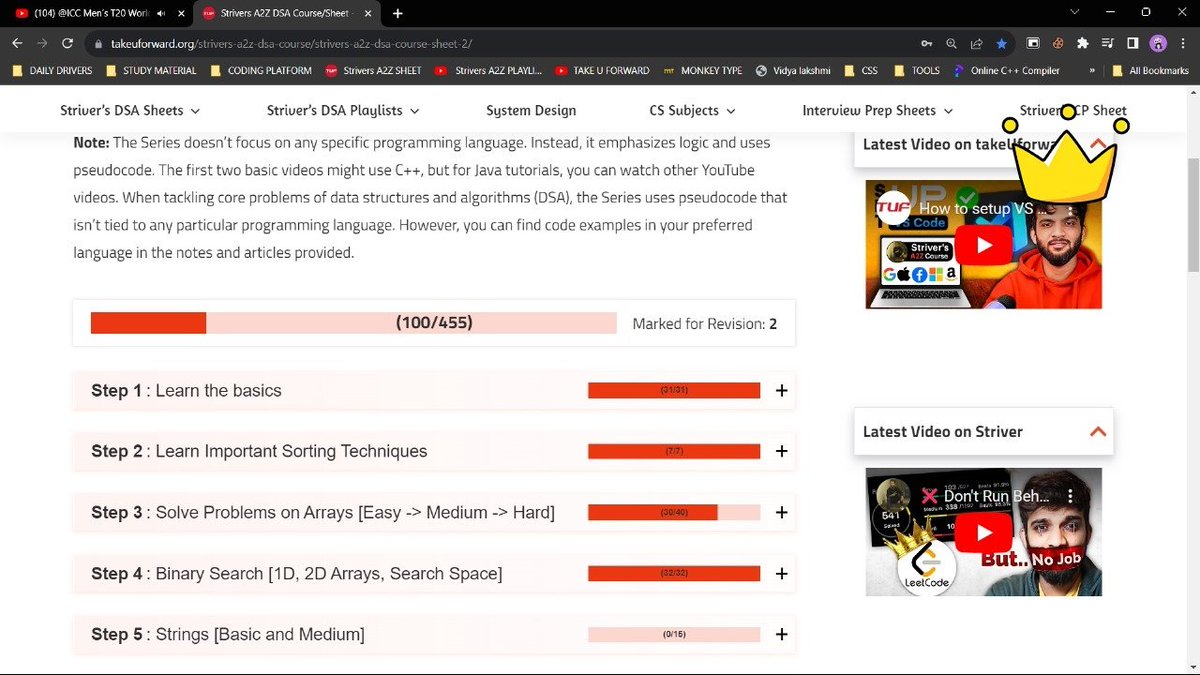Click the address bar URL
This screenshot has height=675, width=1200.
point(292,44)
